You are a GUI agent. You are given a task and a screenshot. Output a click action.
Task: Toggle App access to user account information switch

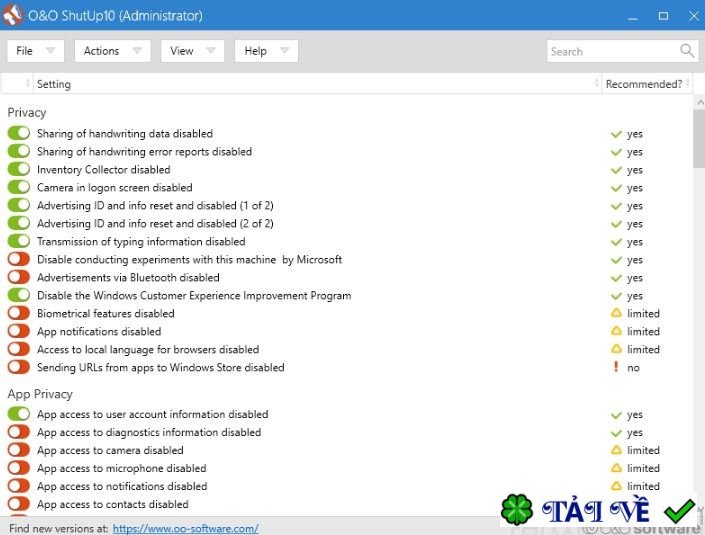18,414
